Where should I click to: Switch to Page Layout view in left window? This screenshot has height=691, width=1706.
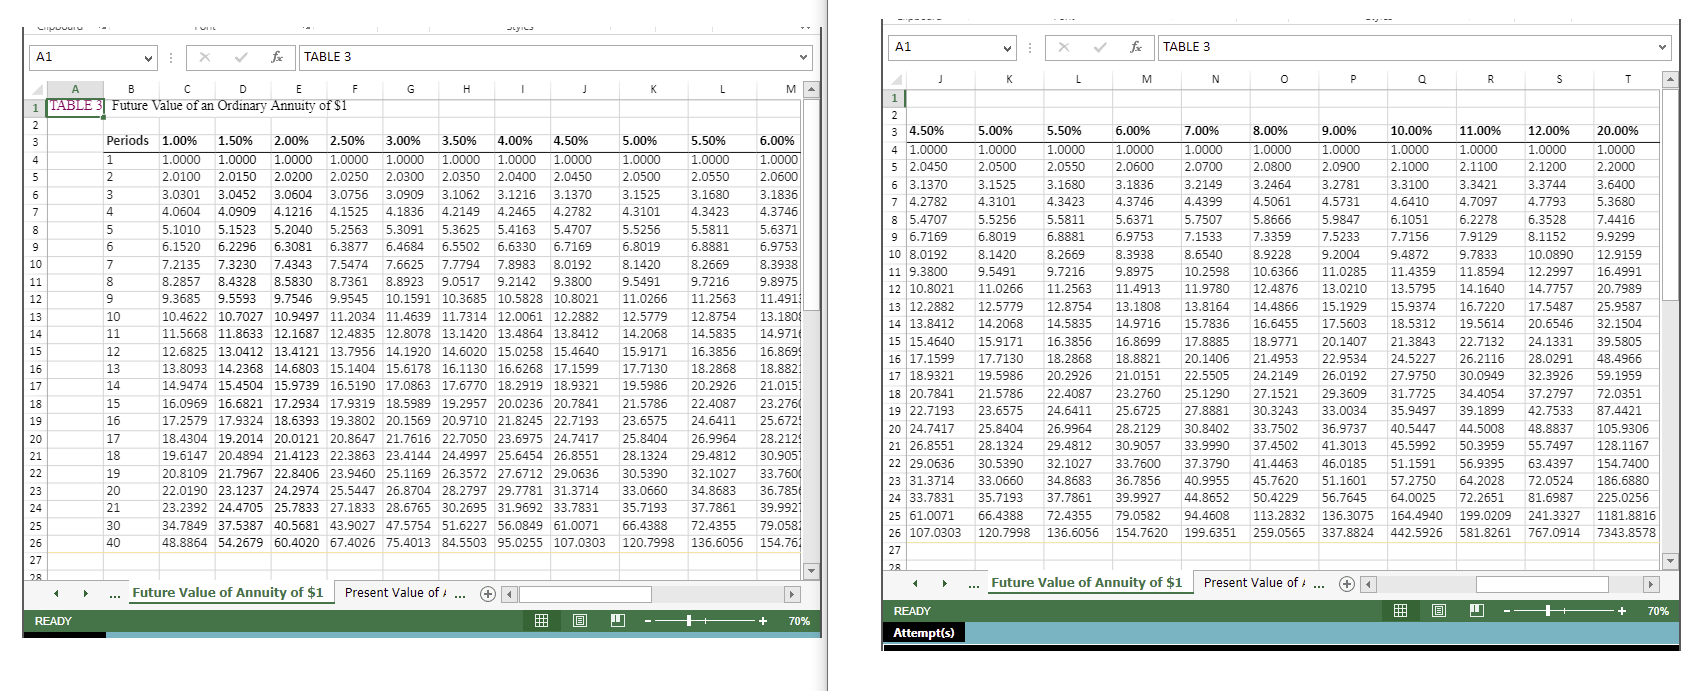[580, 621]
